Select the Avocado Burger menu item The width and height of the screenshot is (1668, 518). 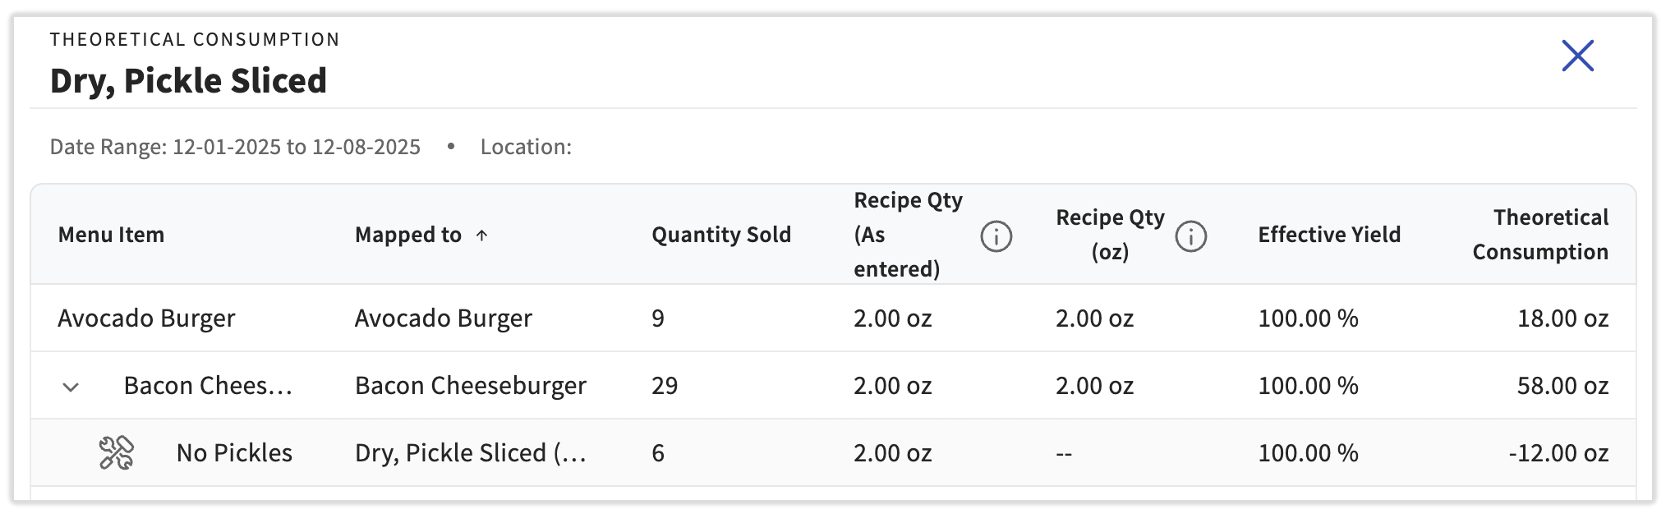point(146,319)
